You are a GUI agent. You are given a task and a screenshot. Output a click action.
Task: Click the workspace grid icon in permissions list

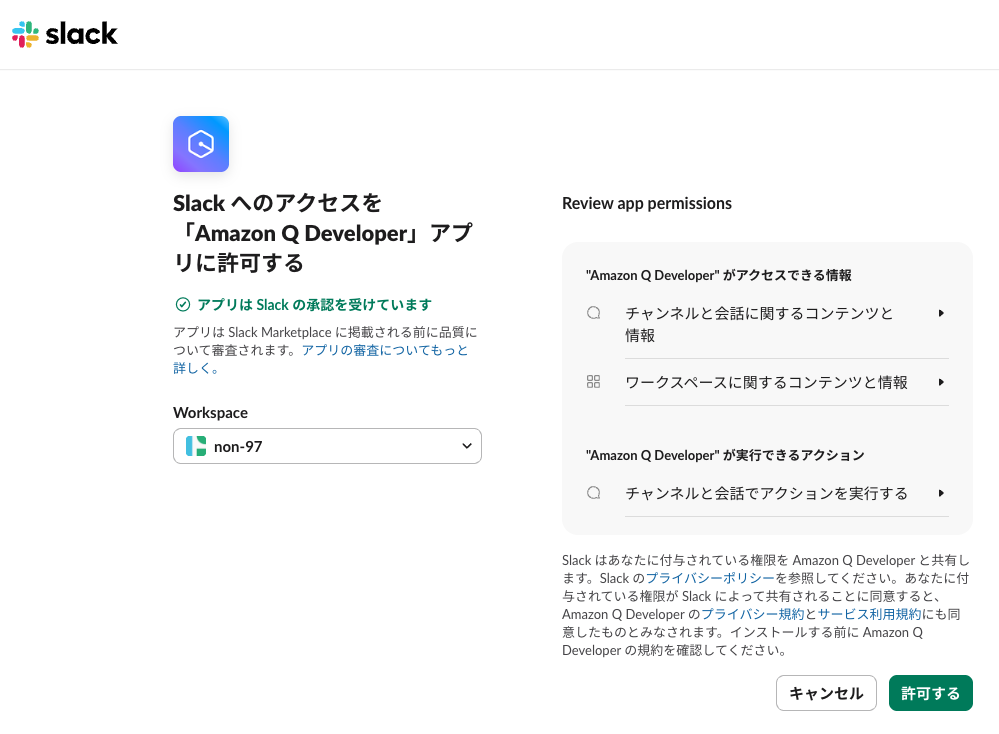pos(593,381)
